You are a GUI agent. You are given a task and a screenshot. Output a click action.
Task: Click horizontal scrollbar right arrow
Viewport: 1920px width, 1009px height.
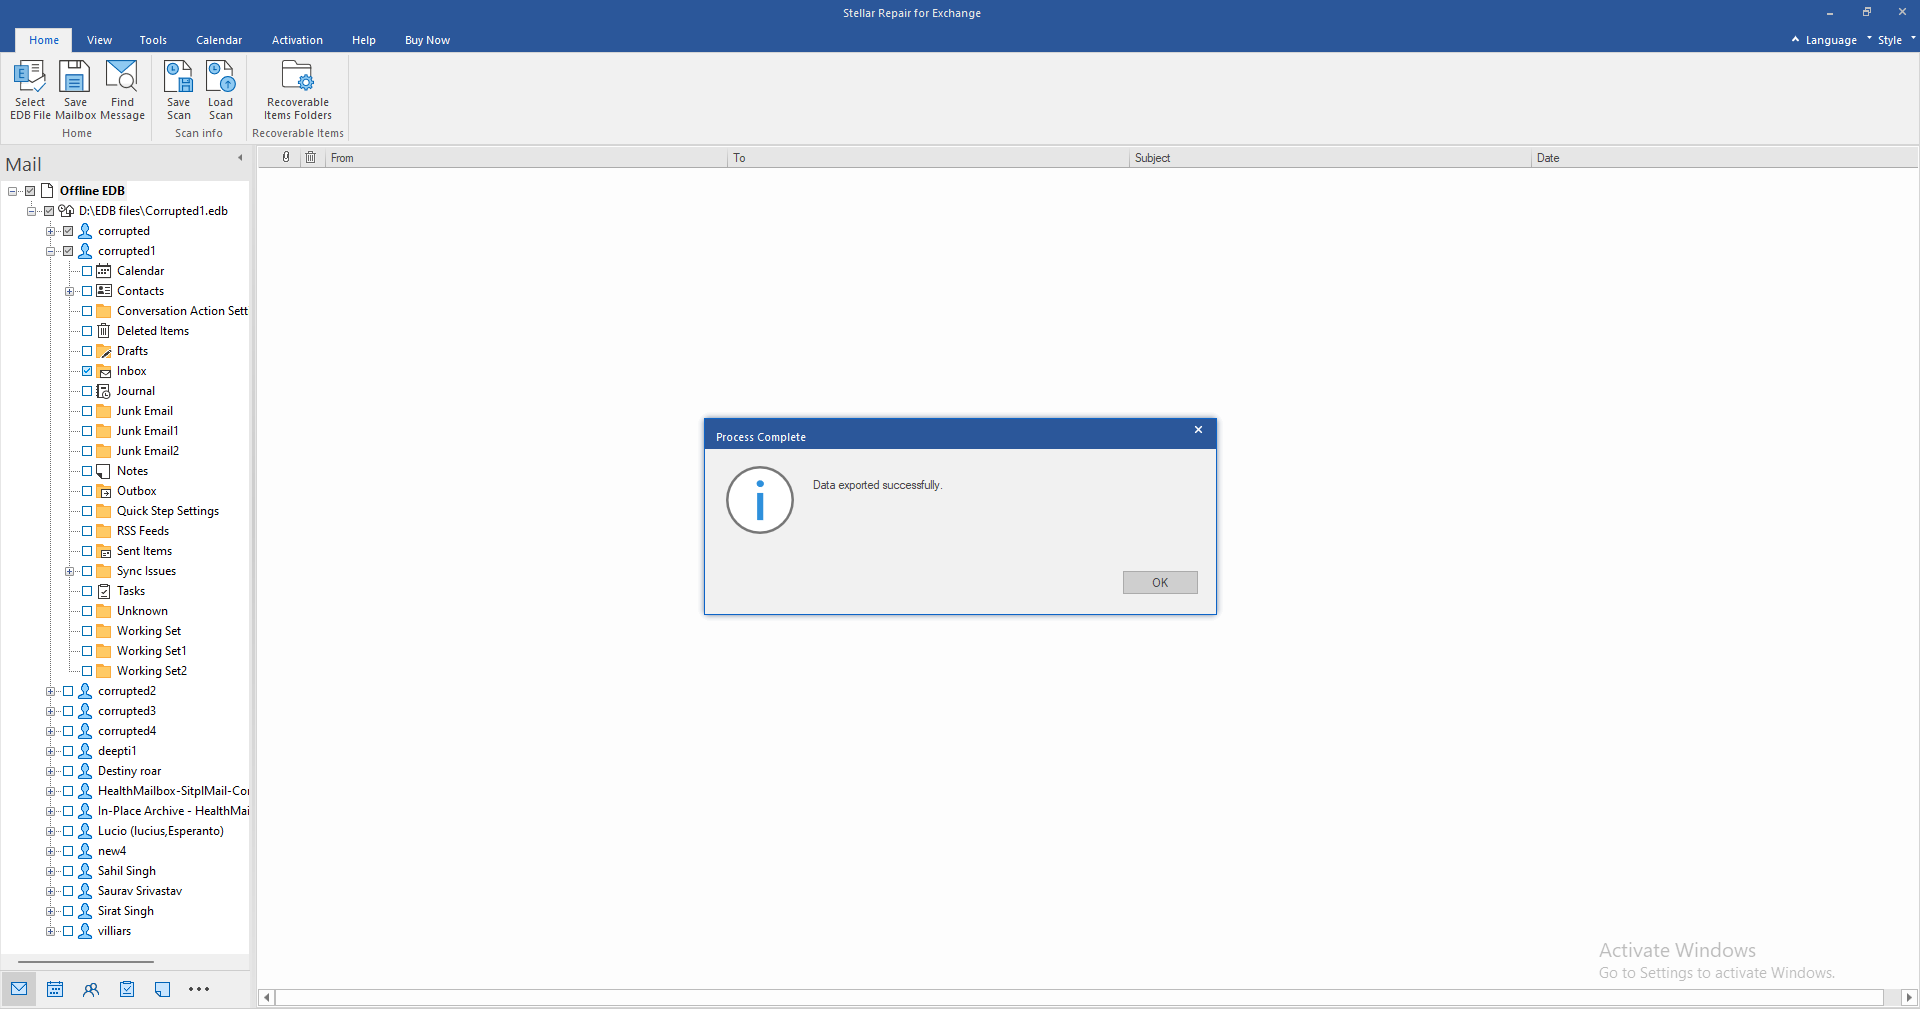(x=1909, y=997)
